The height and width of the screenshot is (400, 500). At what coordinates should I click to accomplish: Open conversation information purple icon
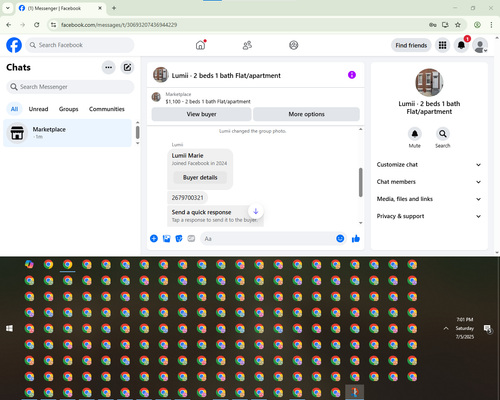tap(352, 75)
